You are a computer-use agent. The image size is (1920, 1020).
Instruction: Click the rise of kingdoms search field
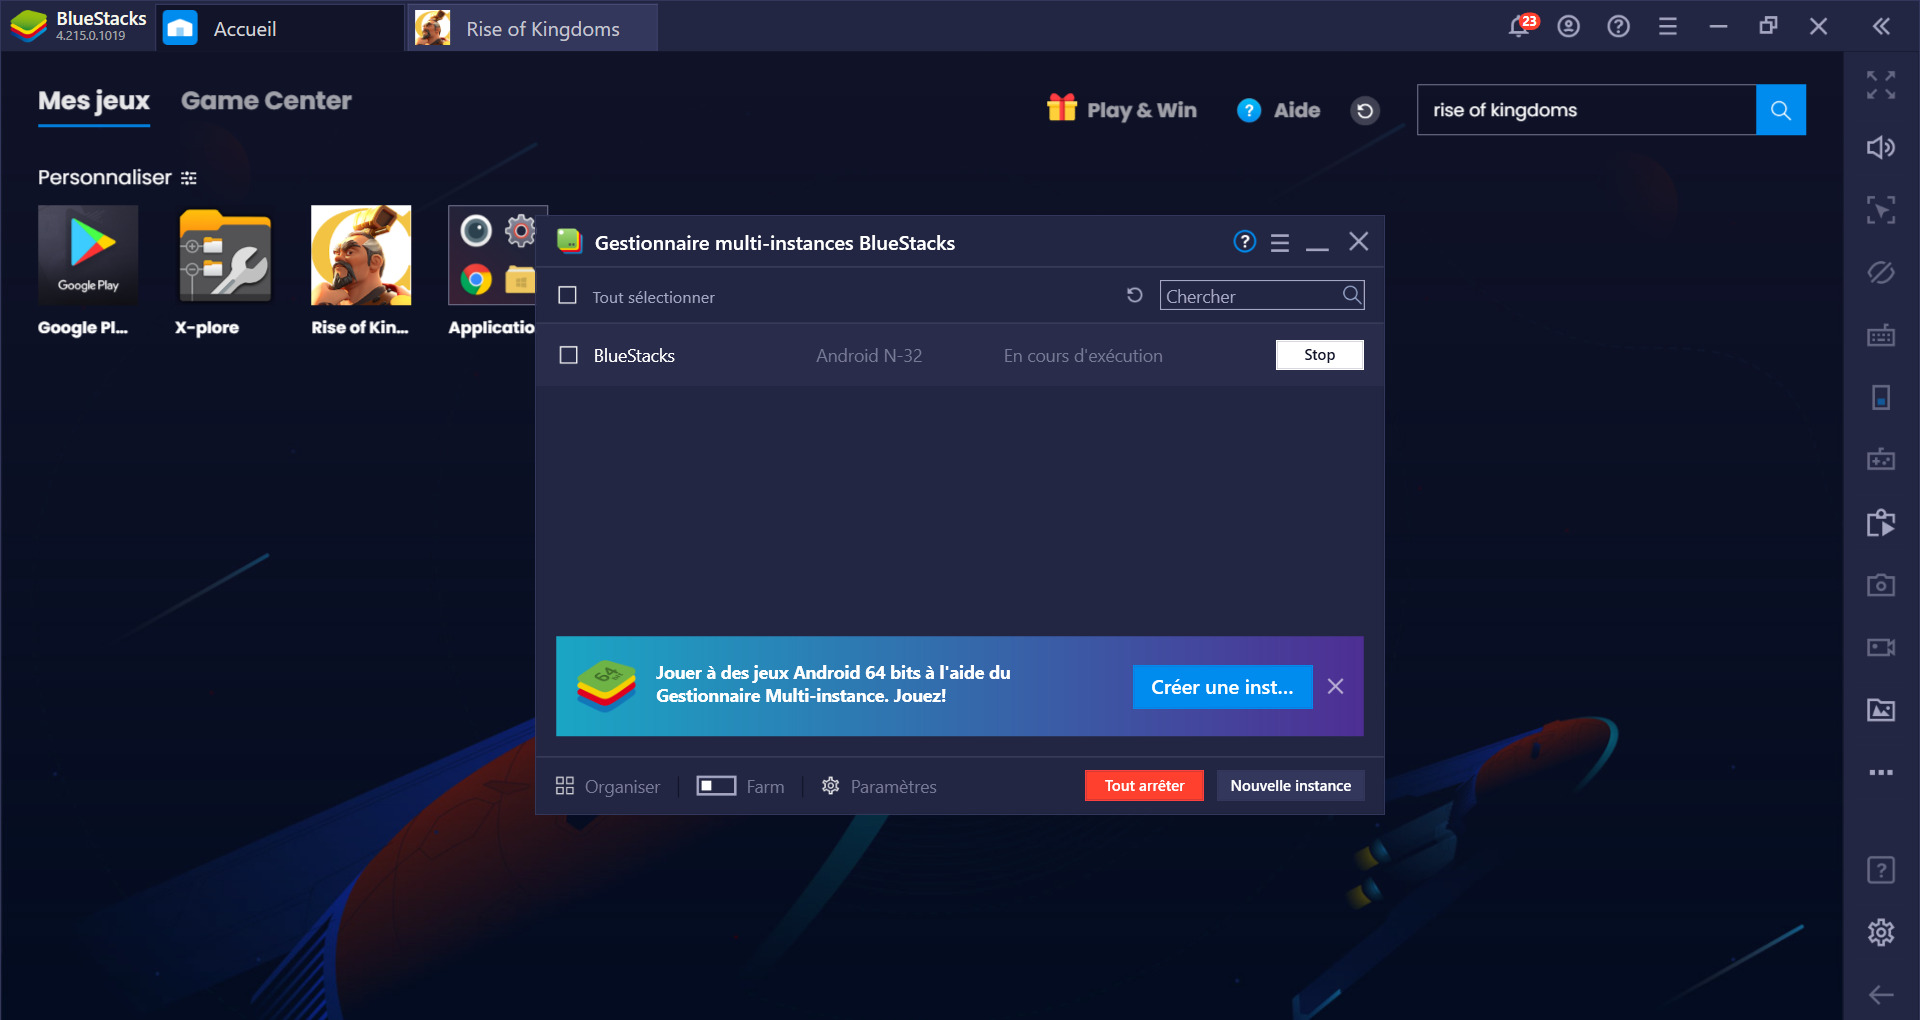pos(1586,110)
